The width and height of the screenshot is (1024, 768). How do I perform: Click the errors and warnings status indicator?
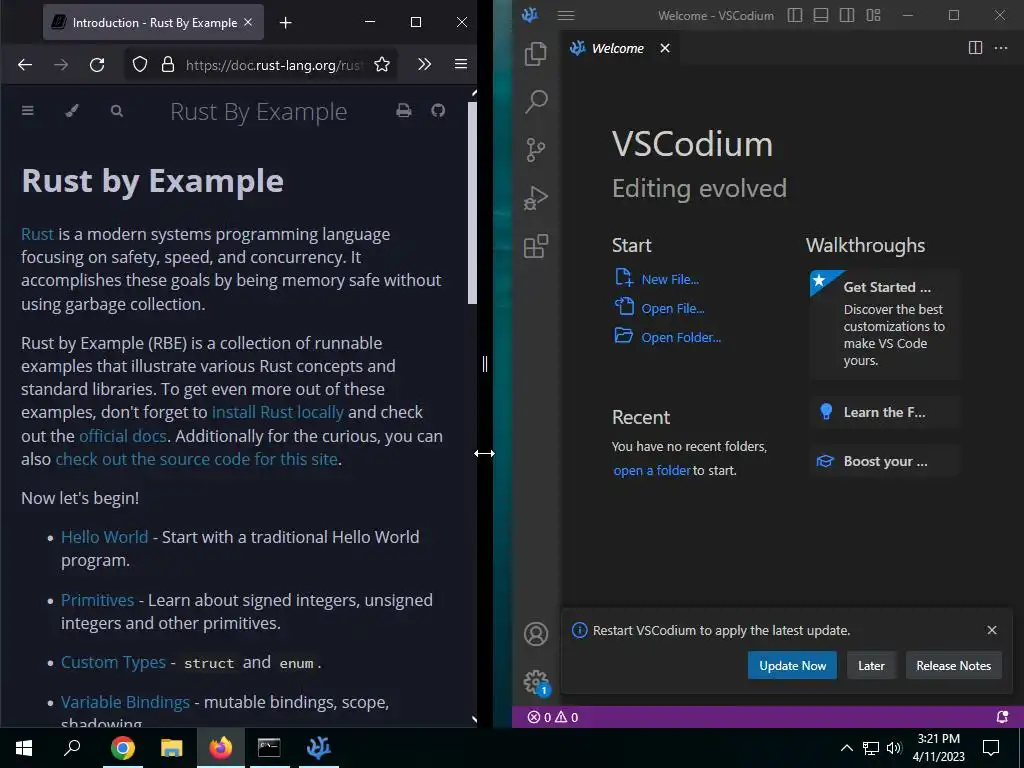pyautogui.click(x=552, y=717)
